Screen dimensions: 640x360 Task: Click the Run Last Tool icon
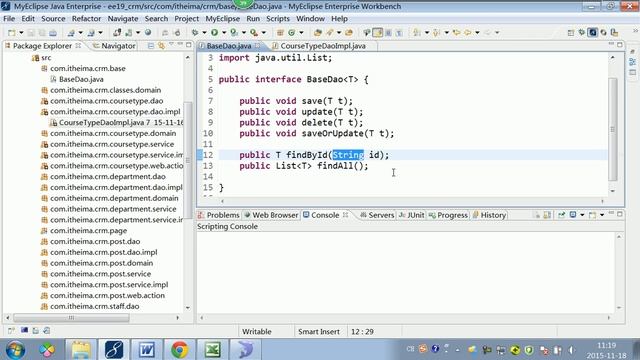pyautogui.click(x=254, y=33)
